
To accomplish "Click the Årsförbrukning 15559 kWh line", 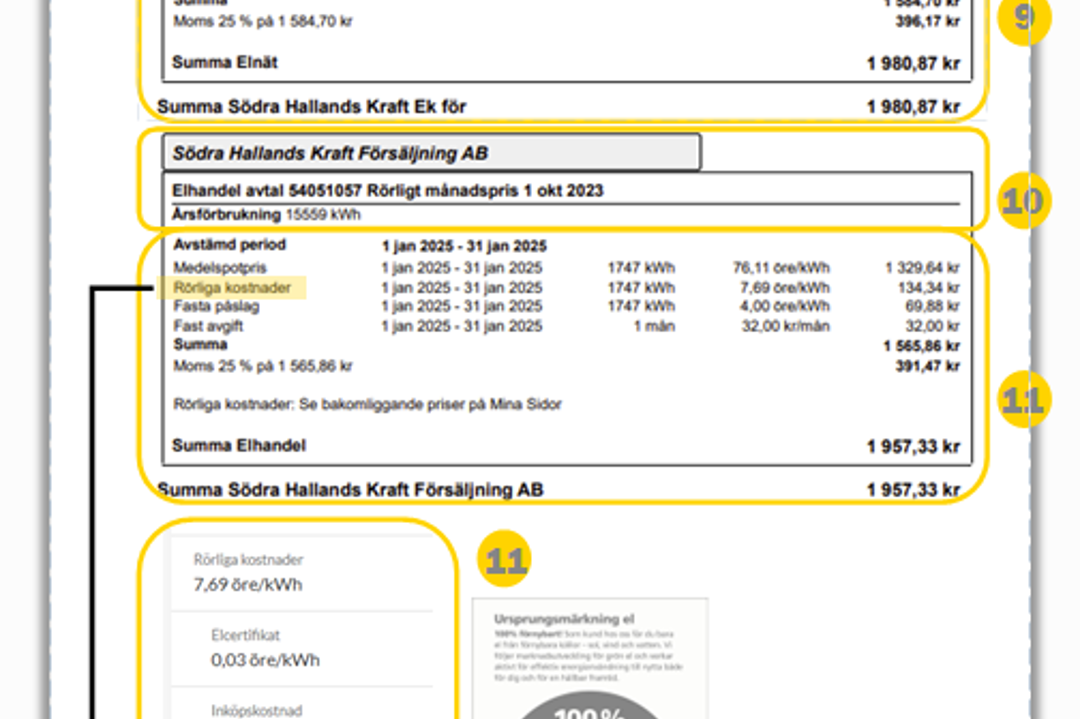I will pos(267,214).
